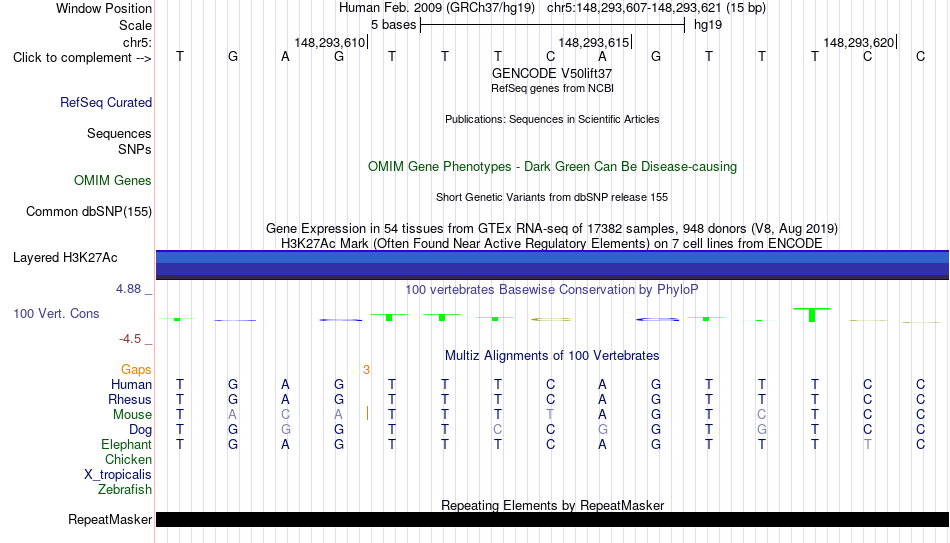Viewport: 950px width, 543px height.
Task: Click the OMIM Gene Phenotypes track title
Action: click(x=552, y=167)
